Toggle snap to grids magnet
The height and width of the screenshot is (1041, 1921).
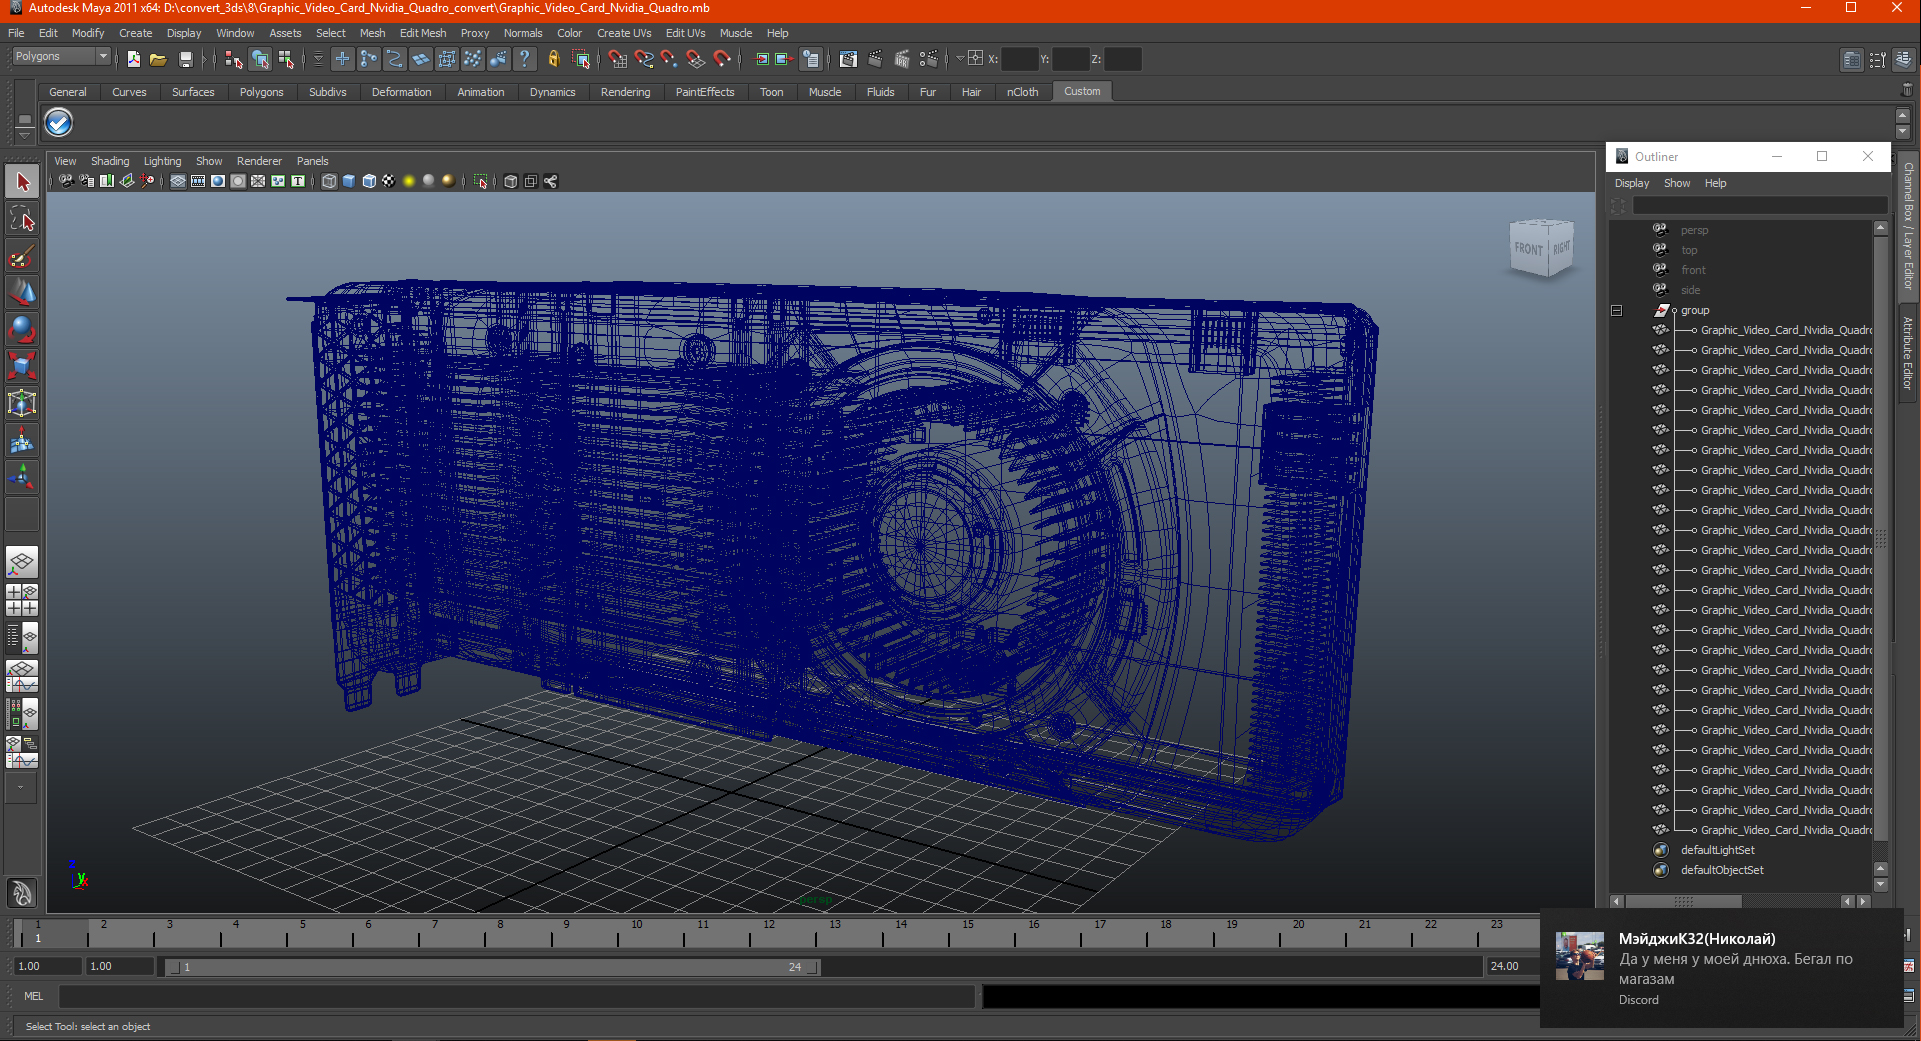point(617,60)
